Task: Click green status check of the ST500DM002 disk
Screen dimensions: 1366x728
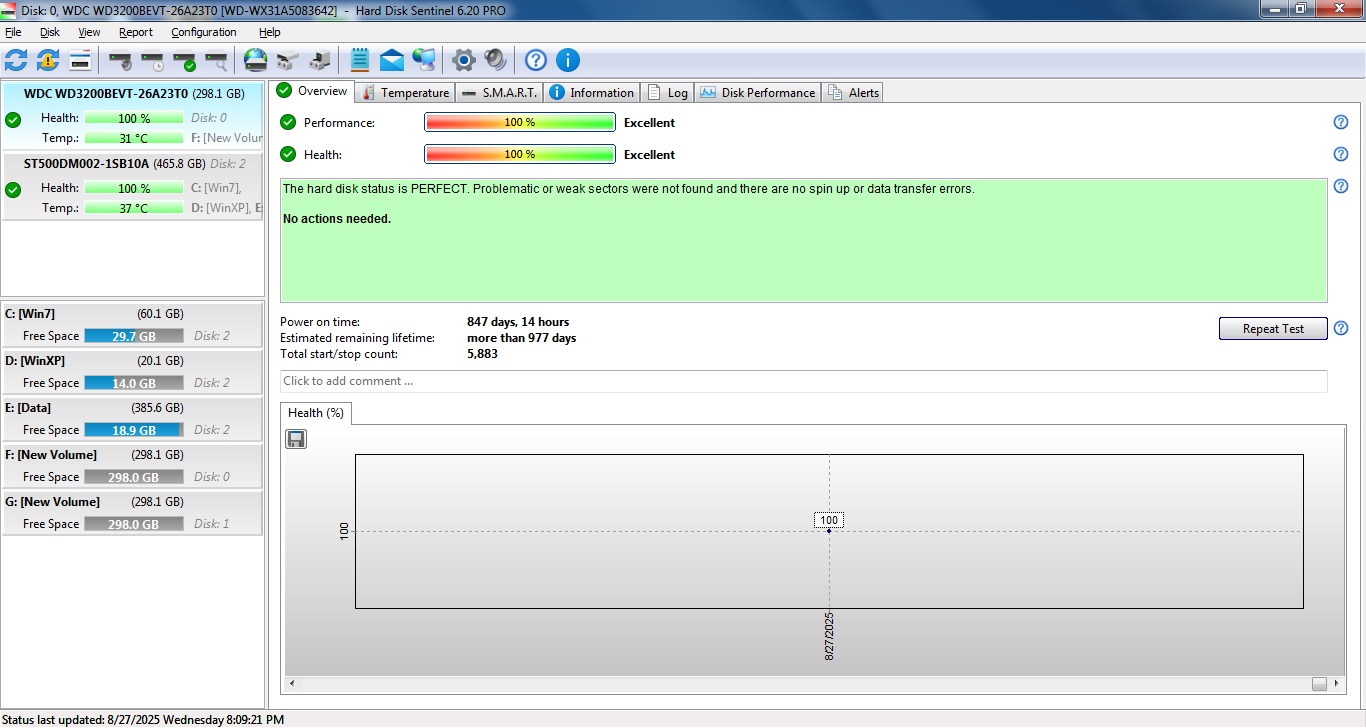Action: [x=13, y=190]
